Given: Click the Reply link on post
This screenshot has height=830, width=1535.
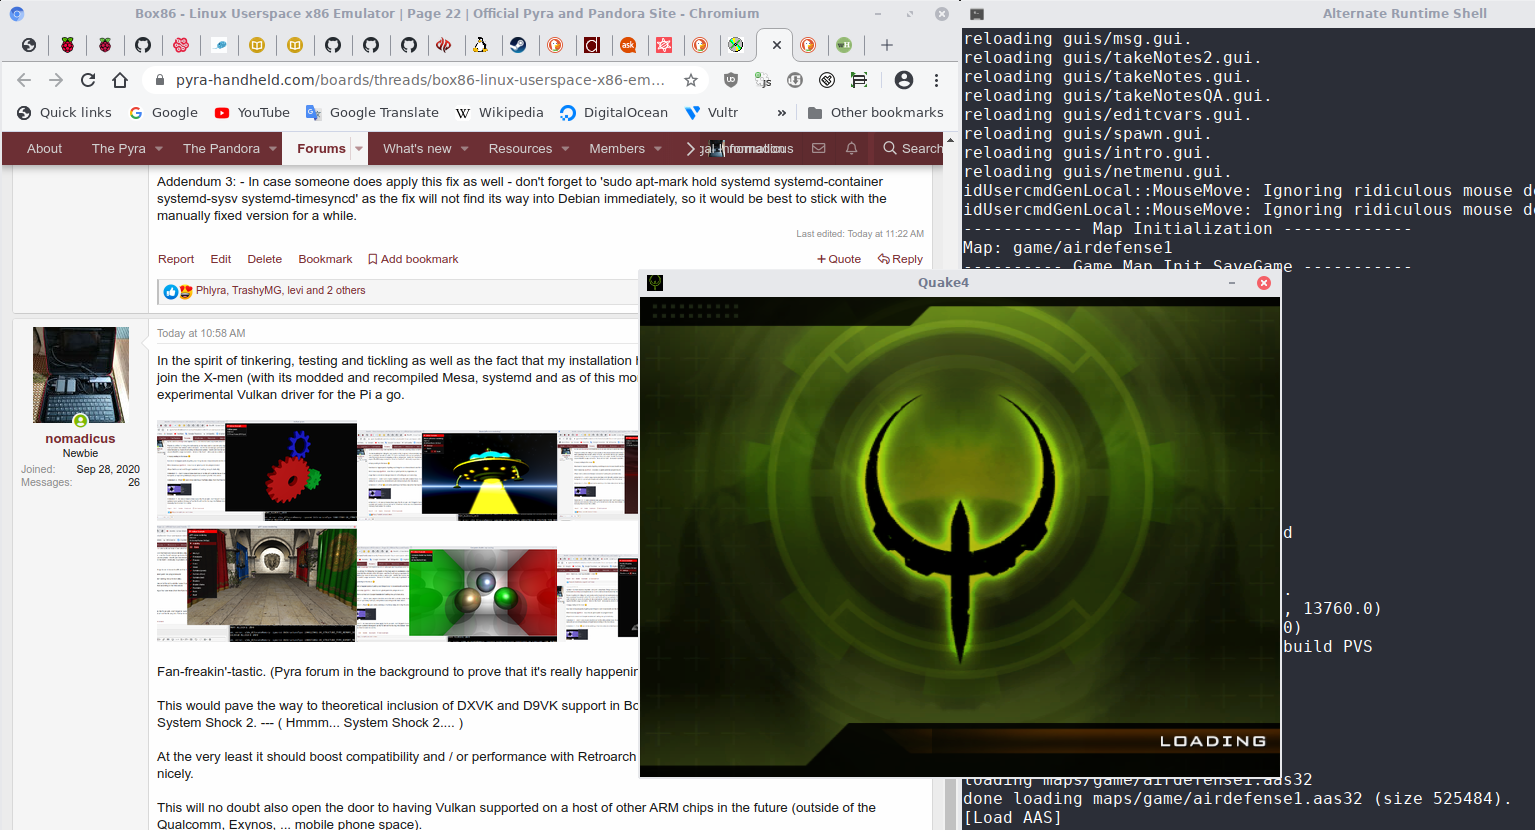Looking at the screenshot, I should pos(900,259).
